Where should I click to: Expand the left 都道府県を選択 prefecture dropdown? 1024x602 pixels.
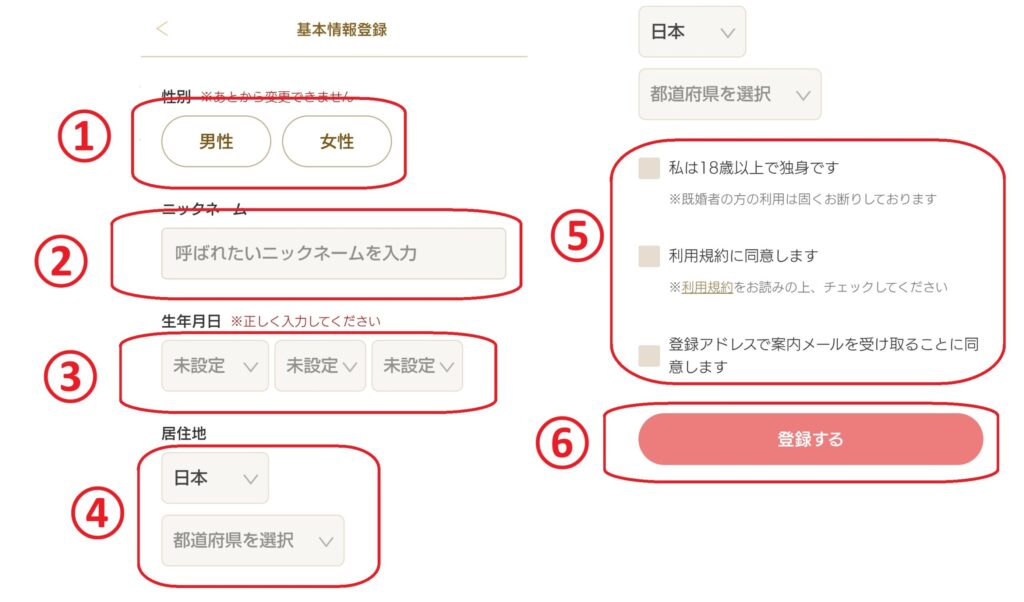tap(252, 541)
